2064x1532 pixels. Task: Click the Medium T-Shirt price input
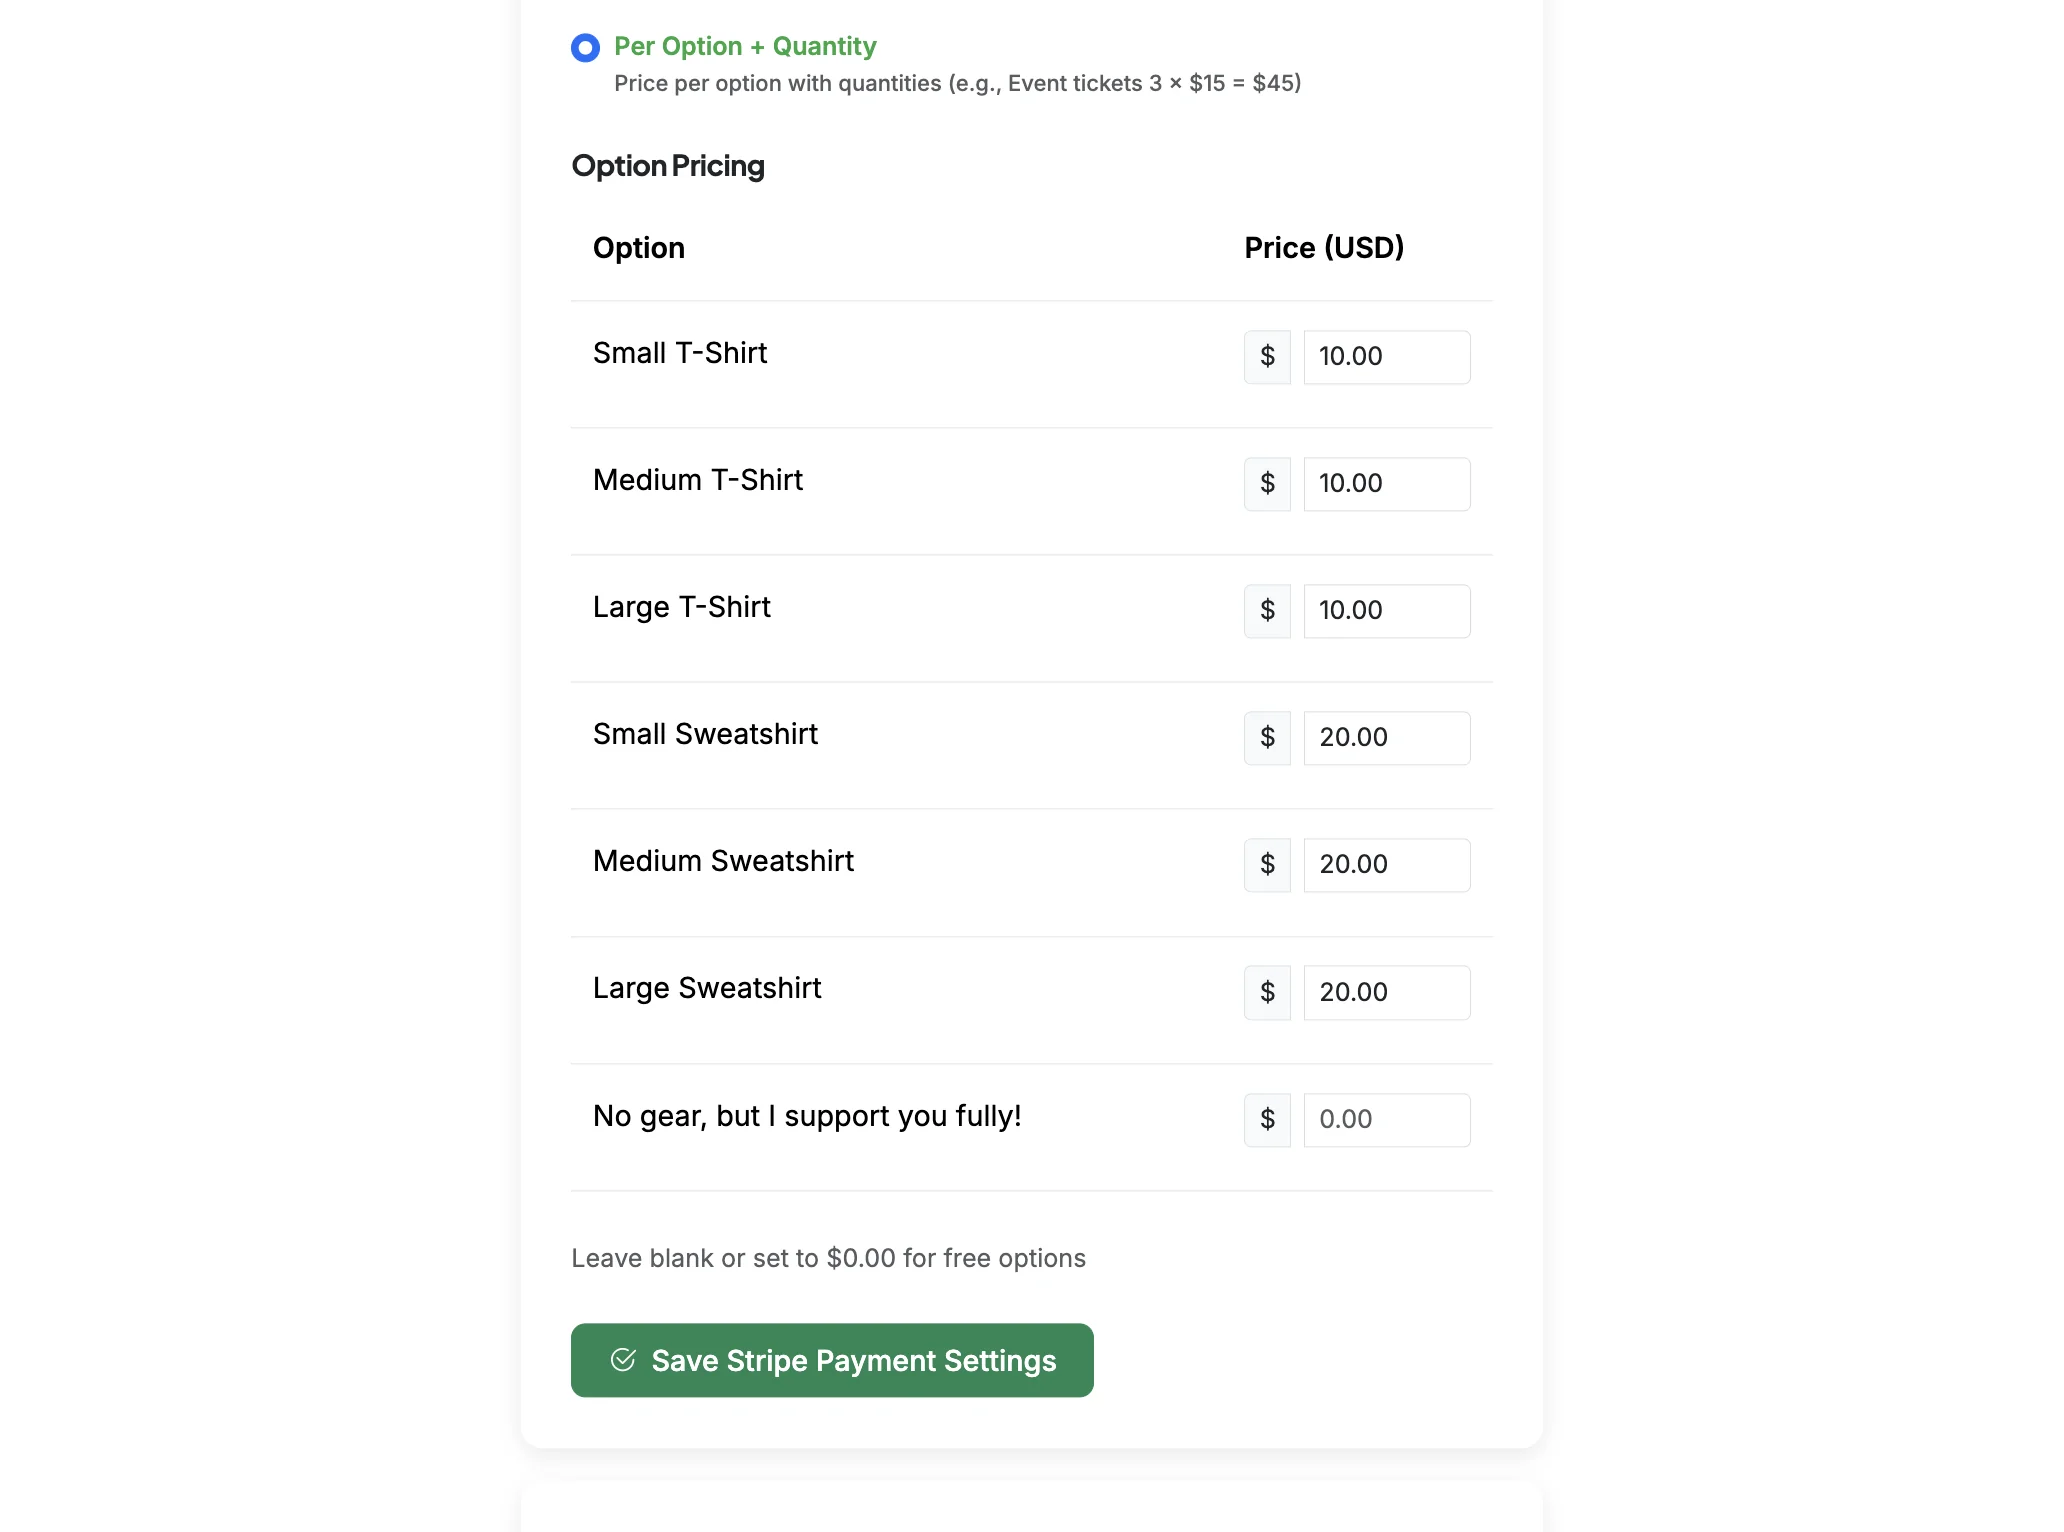pos(1387,484)
